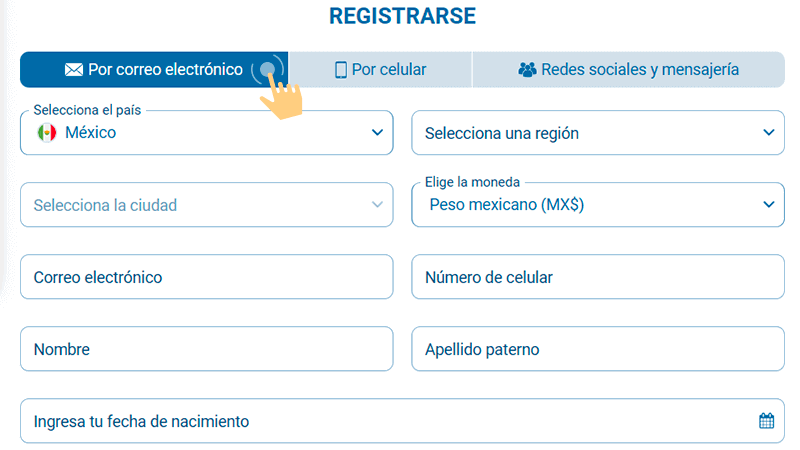Click the Nombre input field
The image size is (800, 450).
(206, 350)
